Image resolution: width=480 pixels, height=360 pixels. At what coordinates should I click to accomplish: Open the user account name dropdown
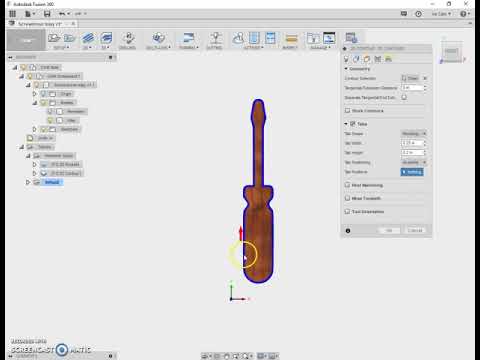tap(441, 14)
